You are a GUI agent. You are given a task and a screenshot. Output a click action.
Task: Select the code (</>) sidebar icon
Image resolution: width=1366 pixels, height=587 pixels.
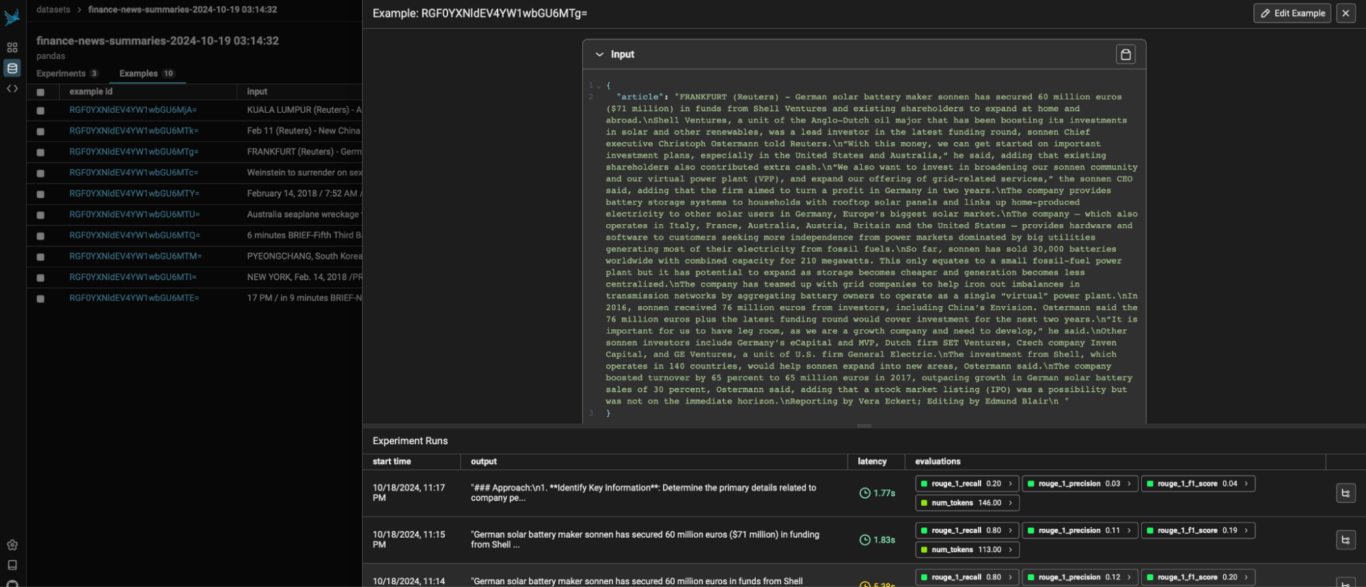(x=12, y=90)
